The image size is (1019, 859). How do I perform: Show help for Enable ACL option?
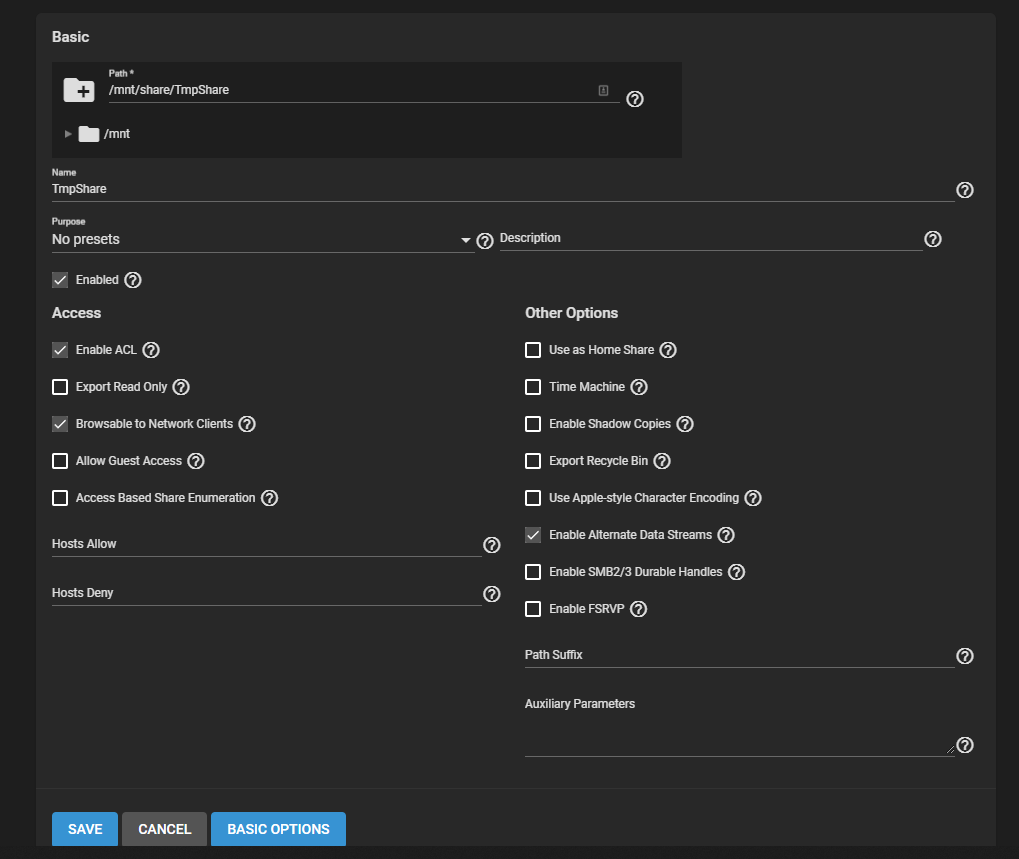click(x=151, y=350)
